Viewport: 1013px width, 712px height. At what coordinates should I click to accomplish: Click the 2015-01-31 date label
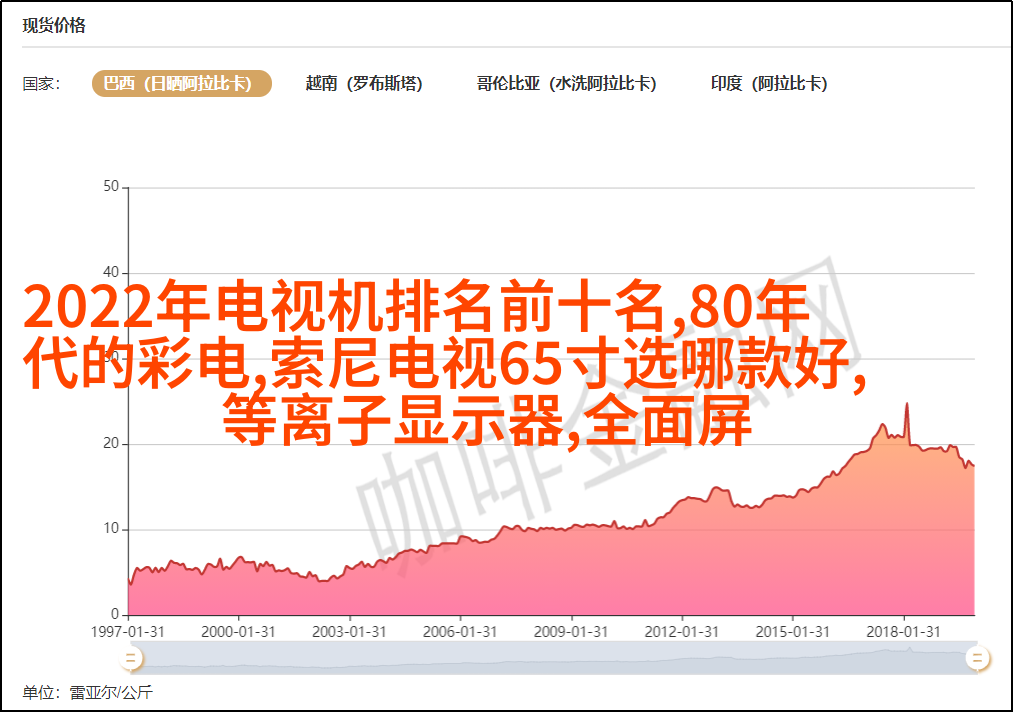click(x=793, y=632)
